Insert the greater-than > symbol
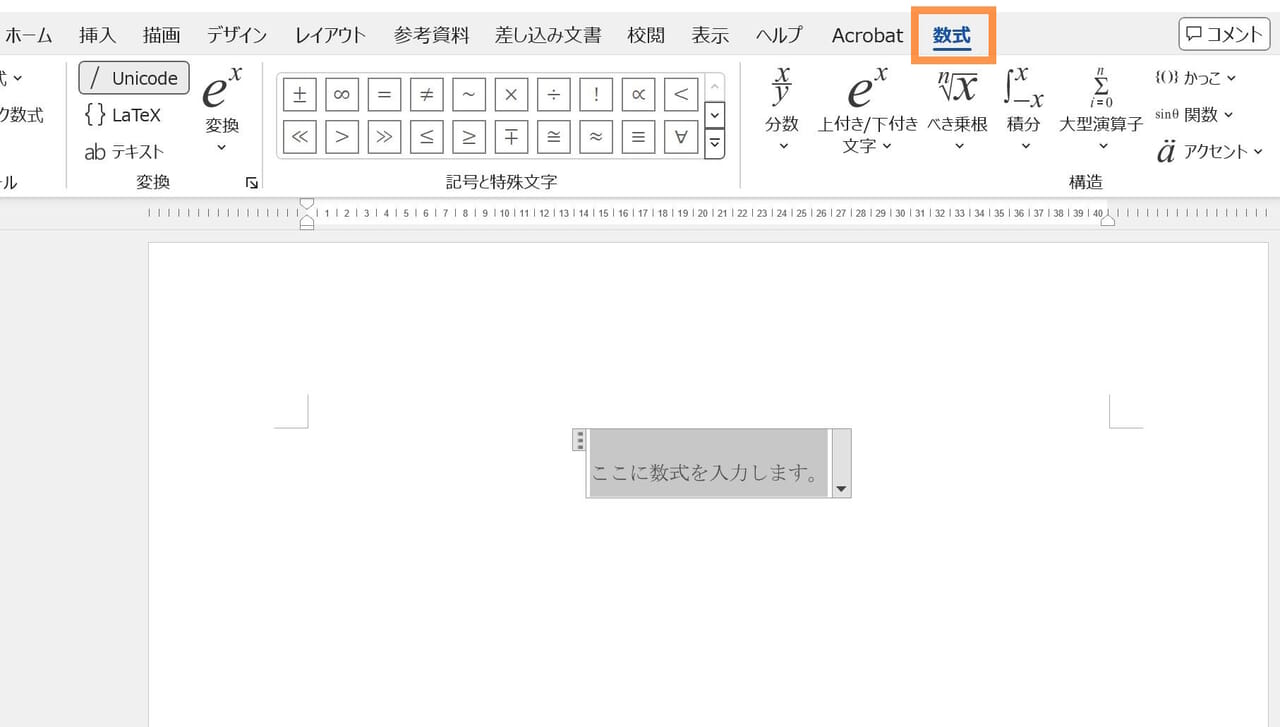1280x727 pixels. (342, 137)
